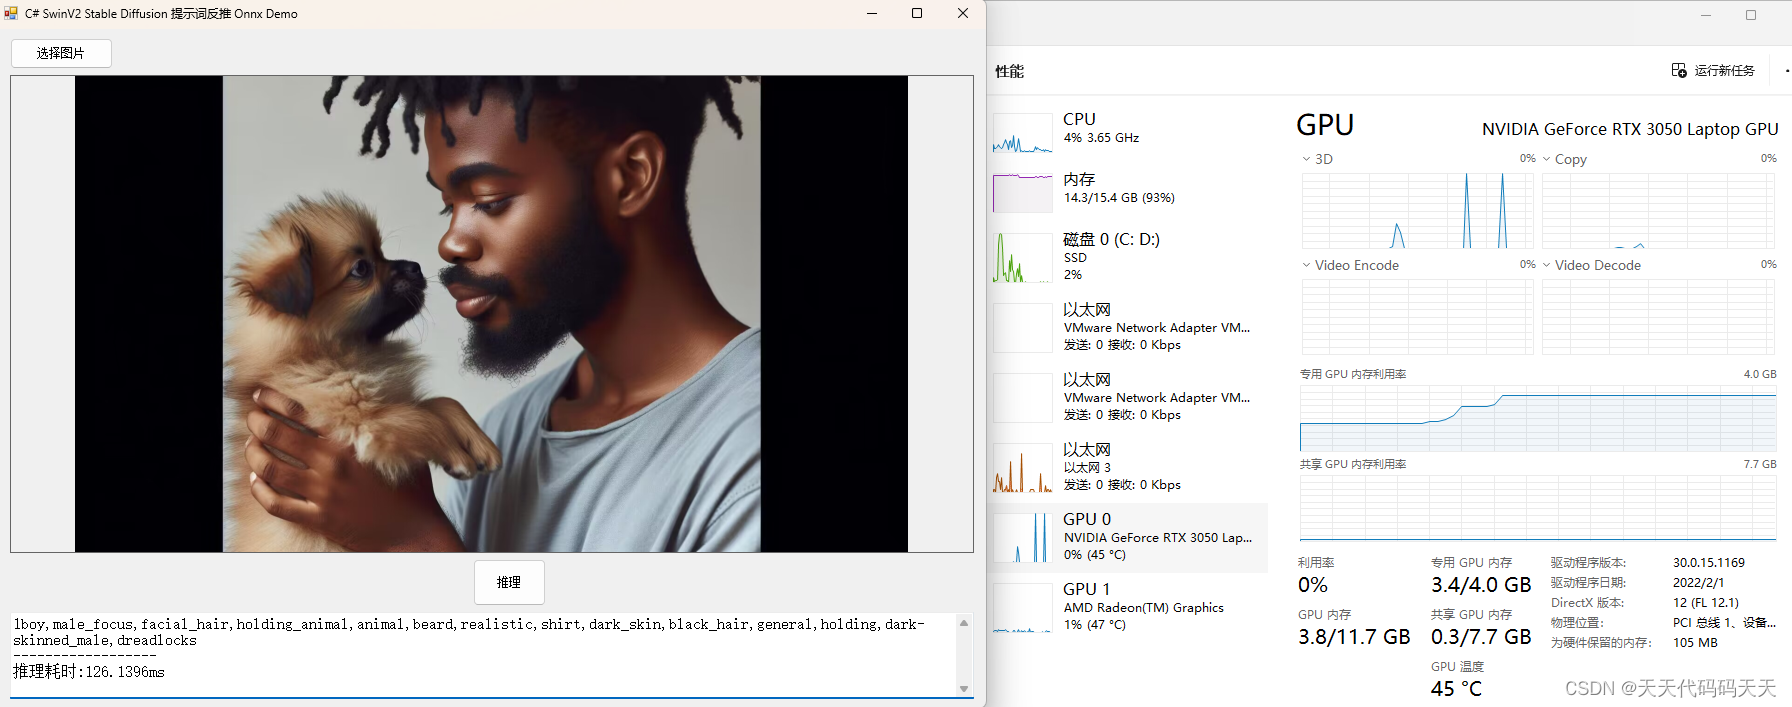Image resolution: width=1792 pixels, height=707 pixels.
Task: Click the Video Decode usage graph
Action: 1658,317
